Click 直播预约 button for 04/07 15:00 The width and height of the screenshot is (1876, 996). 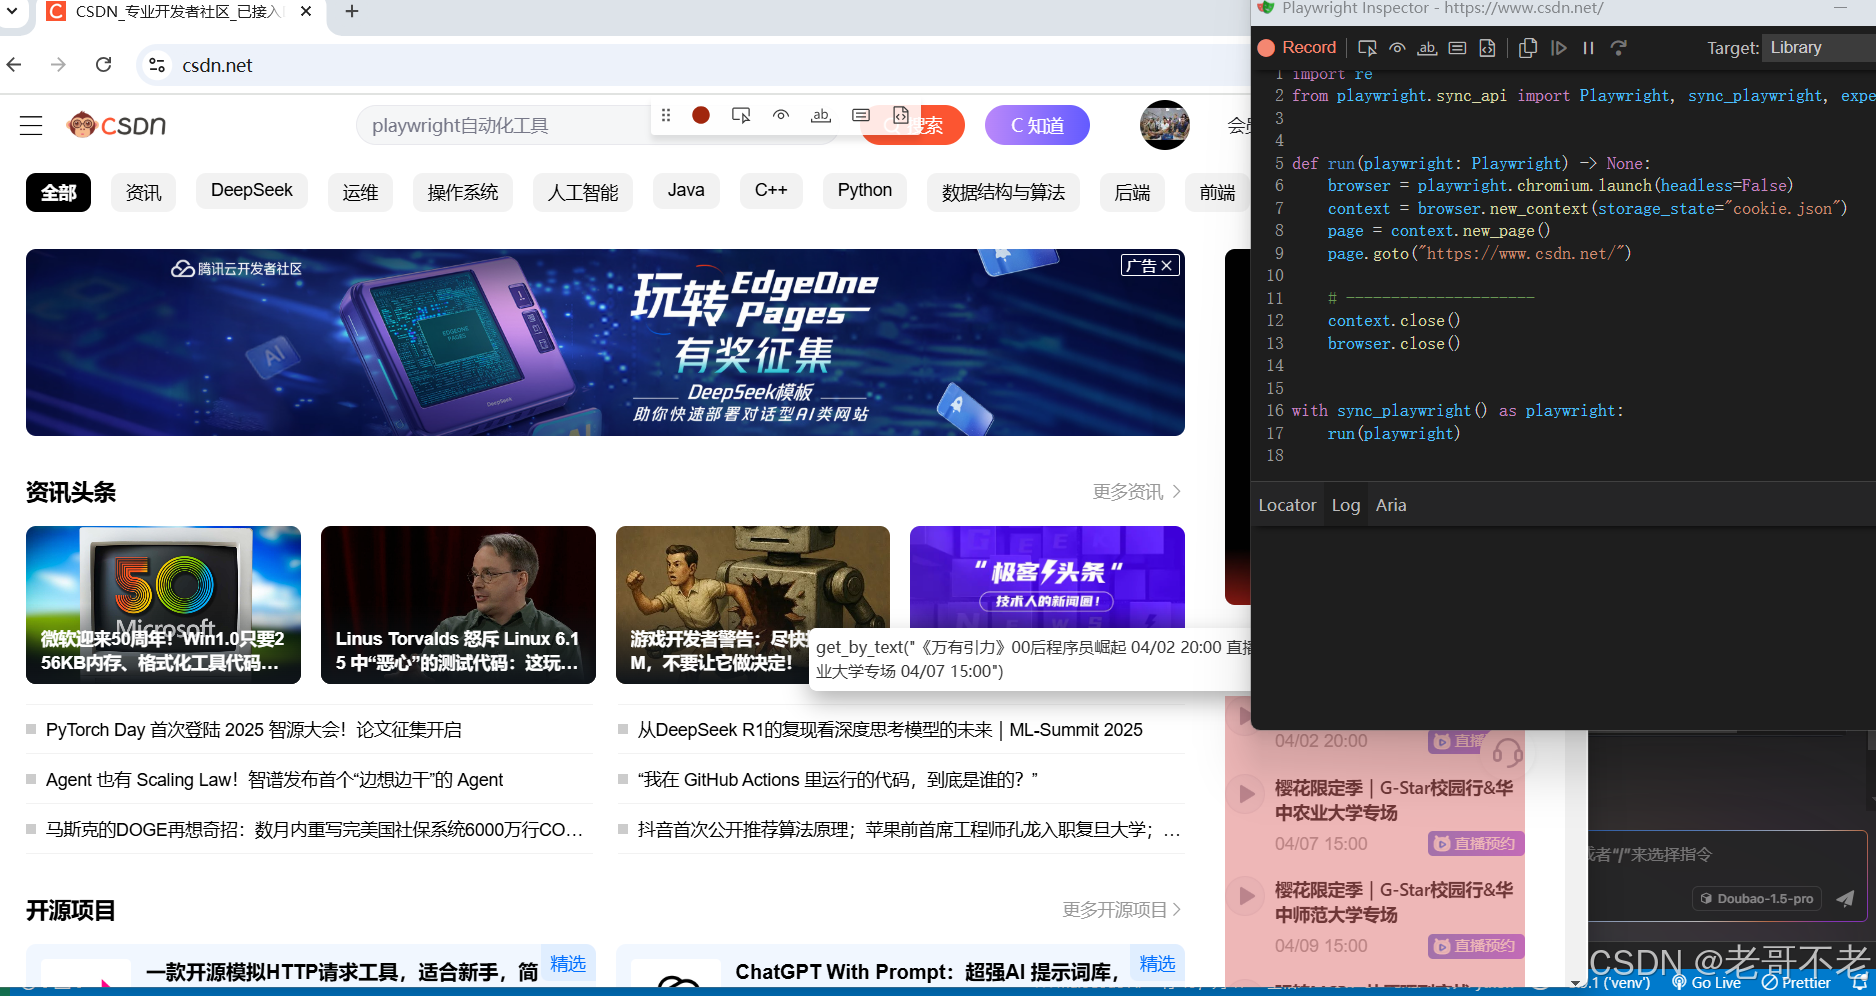click(1476, 844)
